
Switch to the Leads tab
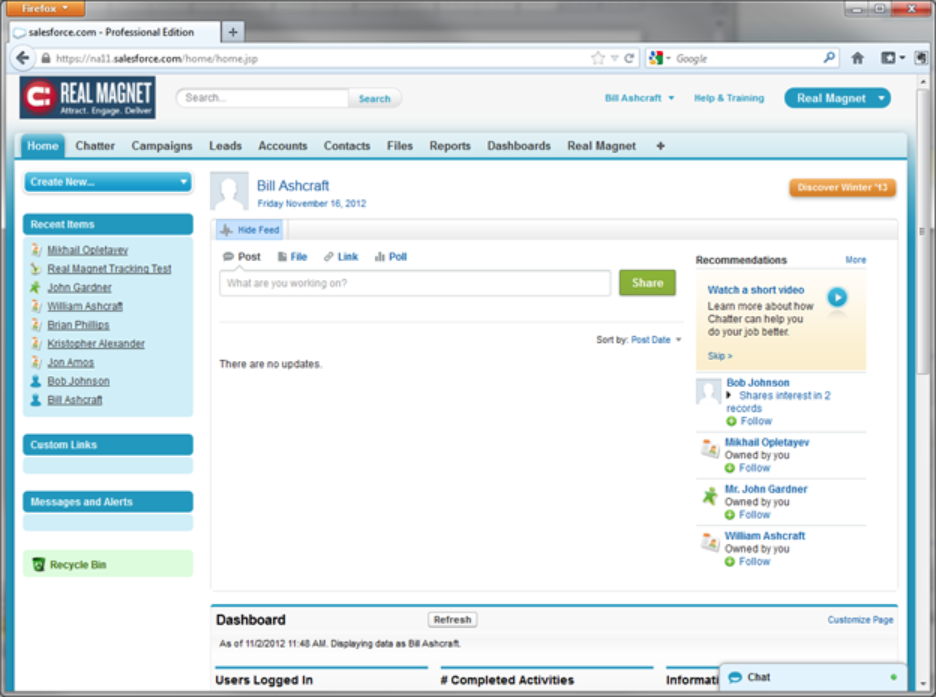tap(225, 146)
